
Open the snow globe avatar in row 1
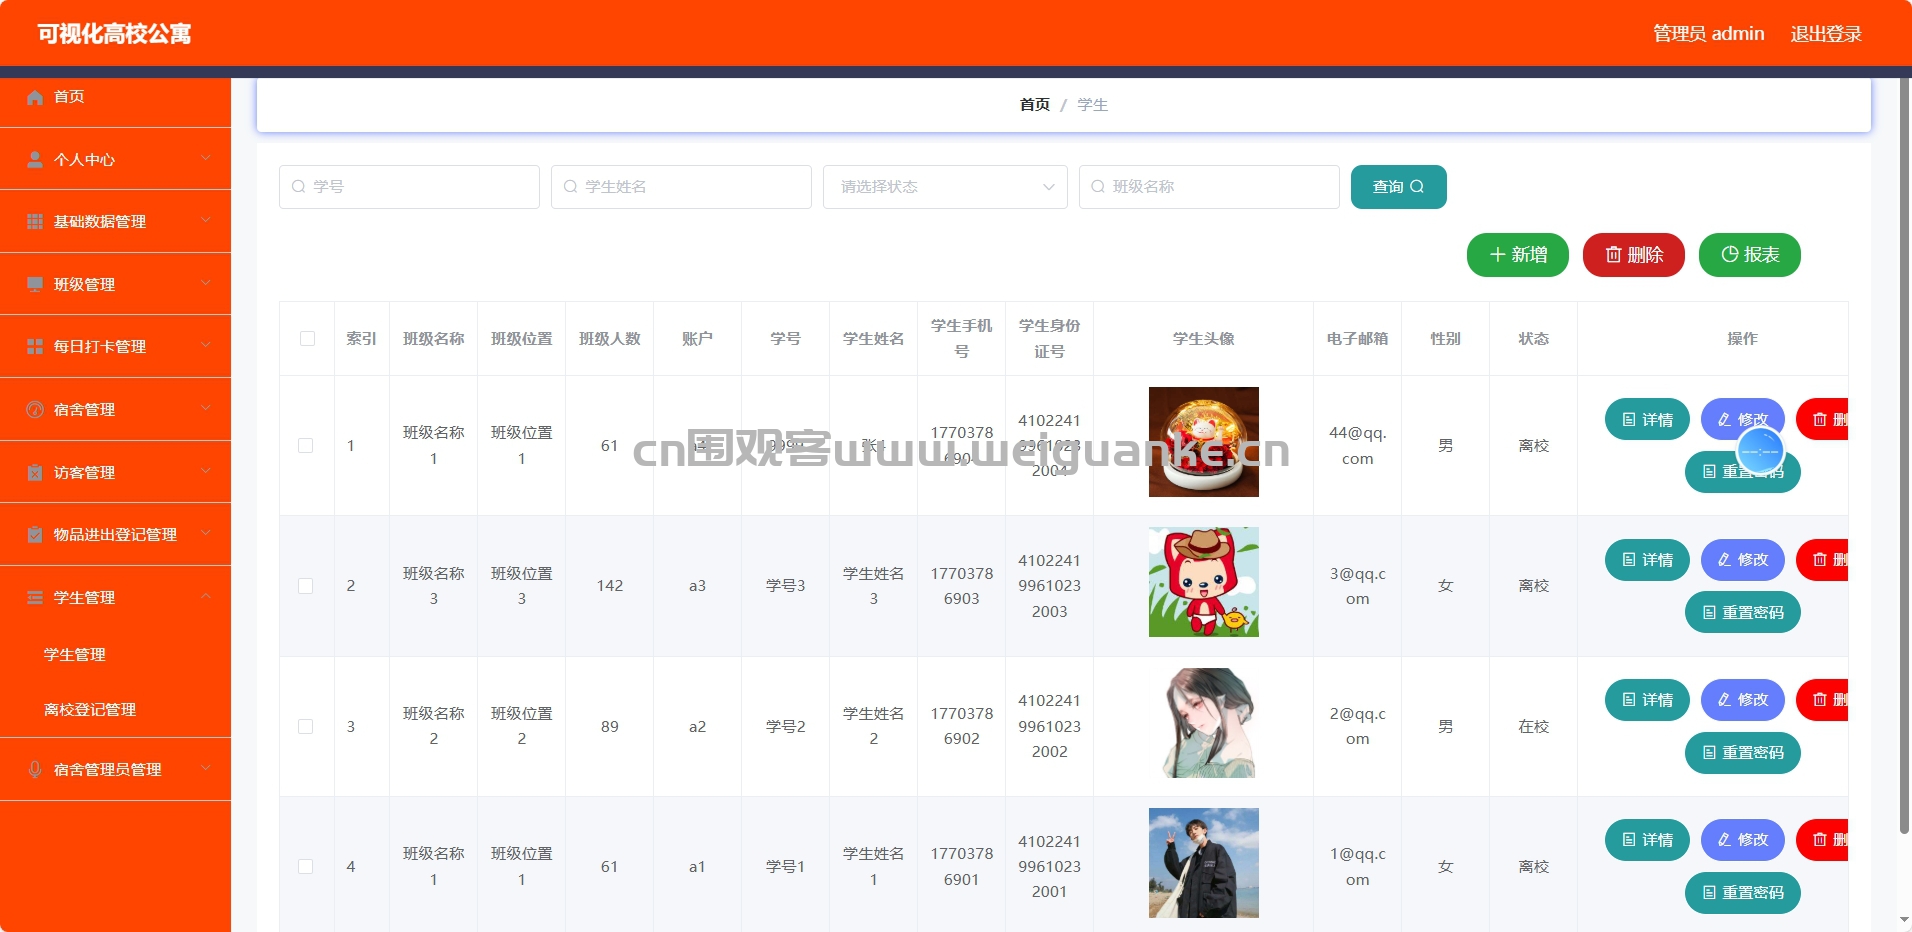1204,442
